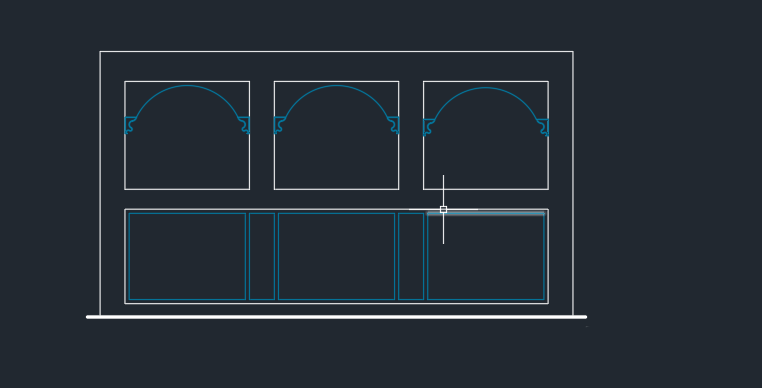Select right scroll bracket of the right window
The height and width of the screenshot is (388, 762).
tap(543, 127)
